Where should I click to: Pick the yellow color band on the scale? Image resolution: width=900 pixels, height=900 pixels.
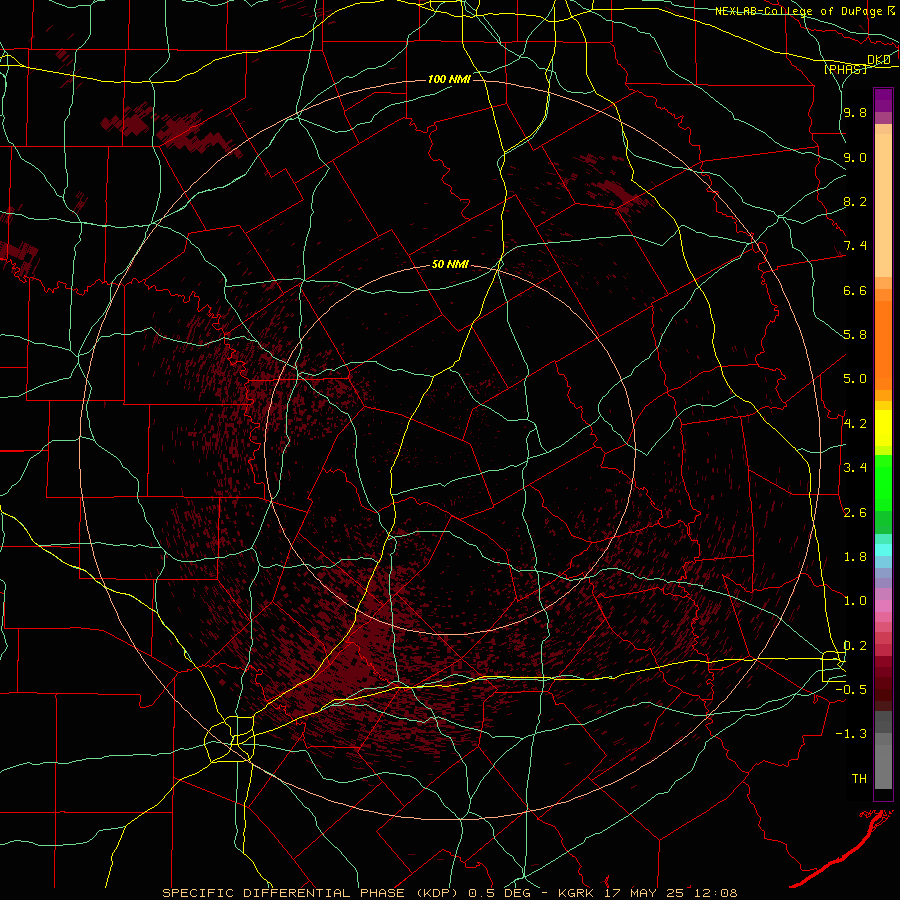point(883,428)
